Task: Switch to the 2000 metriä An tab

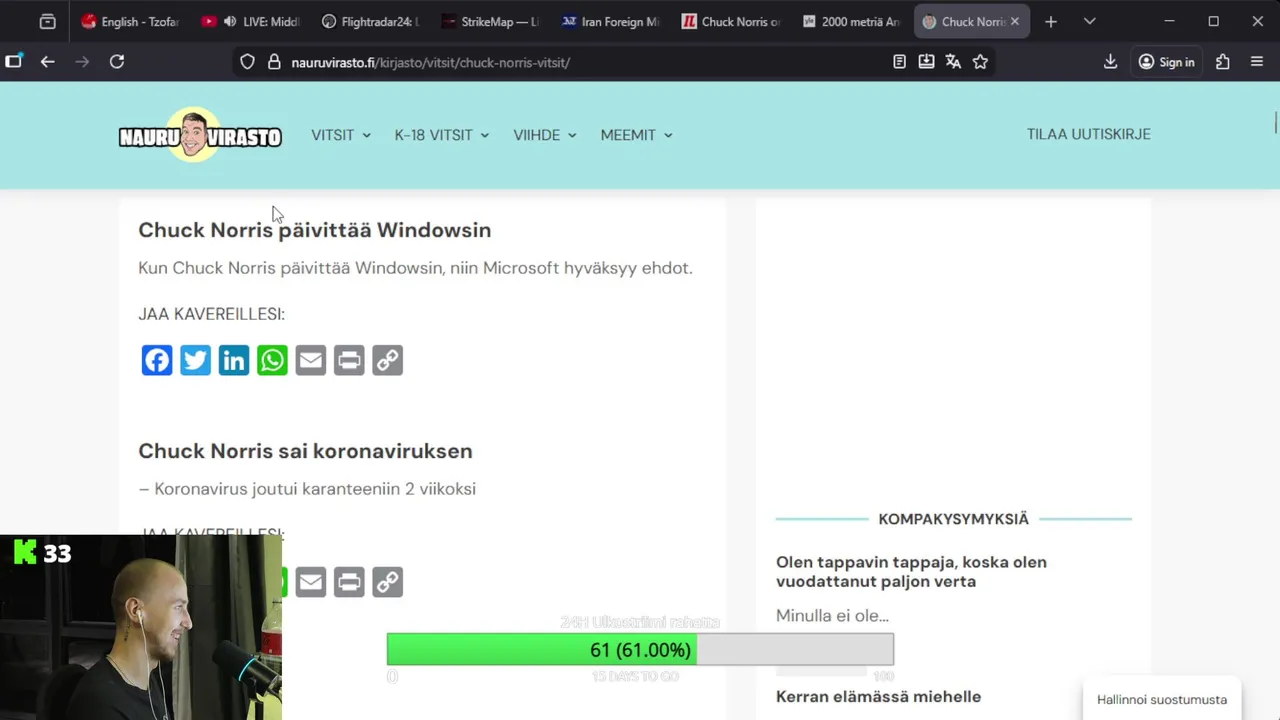Action: [851, 21]
